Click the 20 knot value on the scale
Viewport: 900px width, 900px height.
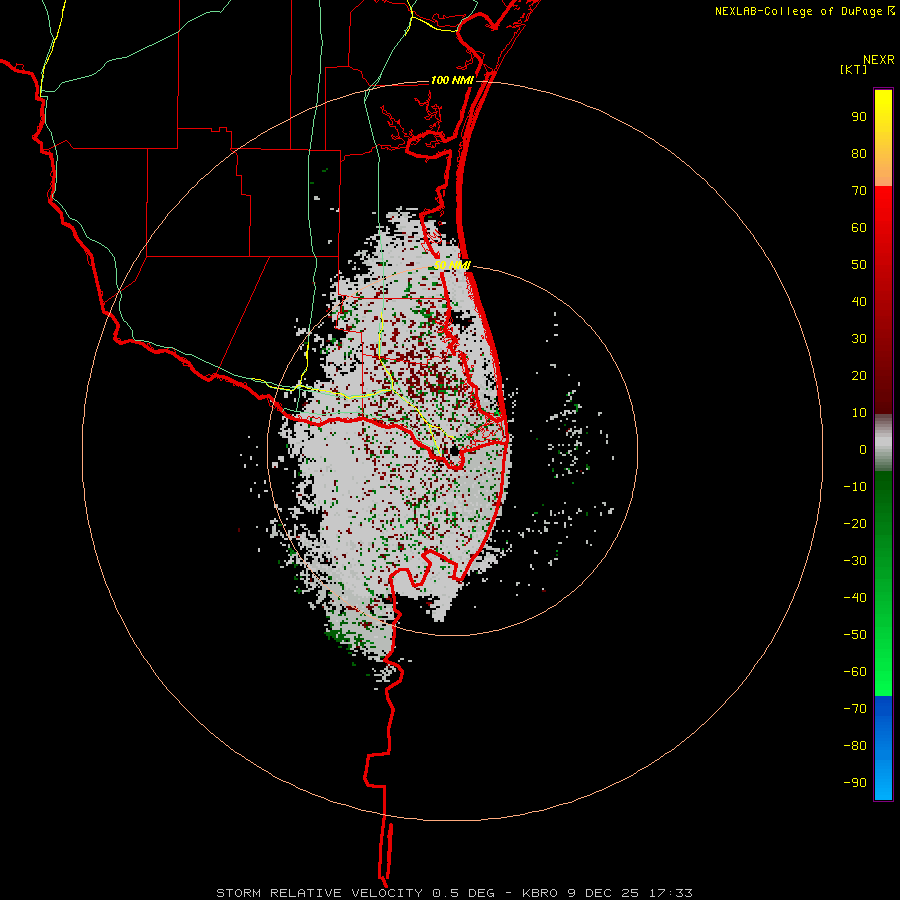point(859,375)
